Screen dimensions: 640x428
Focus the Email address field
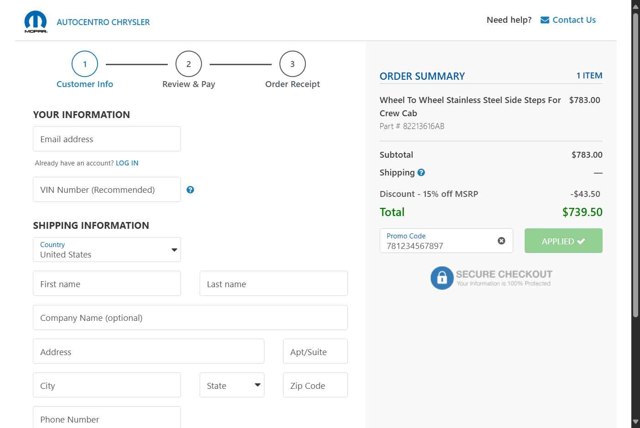pyautogui.click(x=107, y=139)
